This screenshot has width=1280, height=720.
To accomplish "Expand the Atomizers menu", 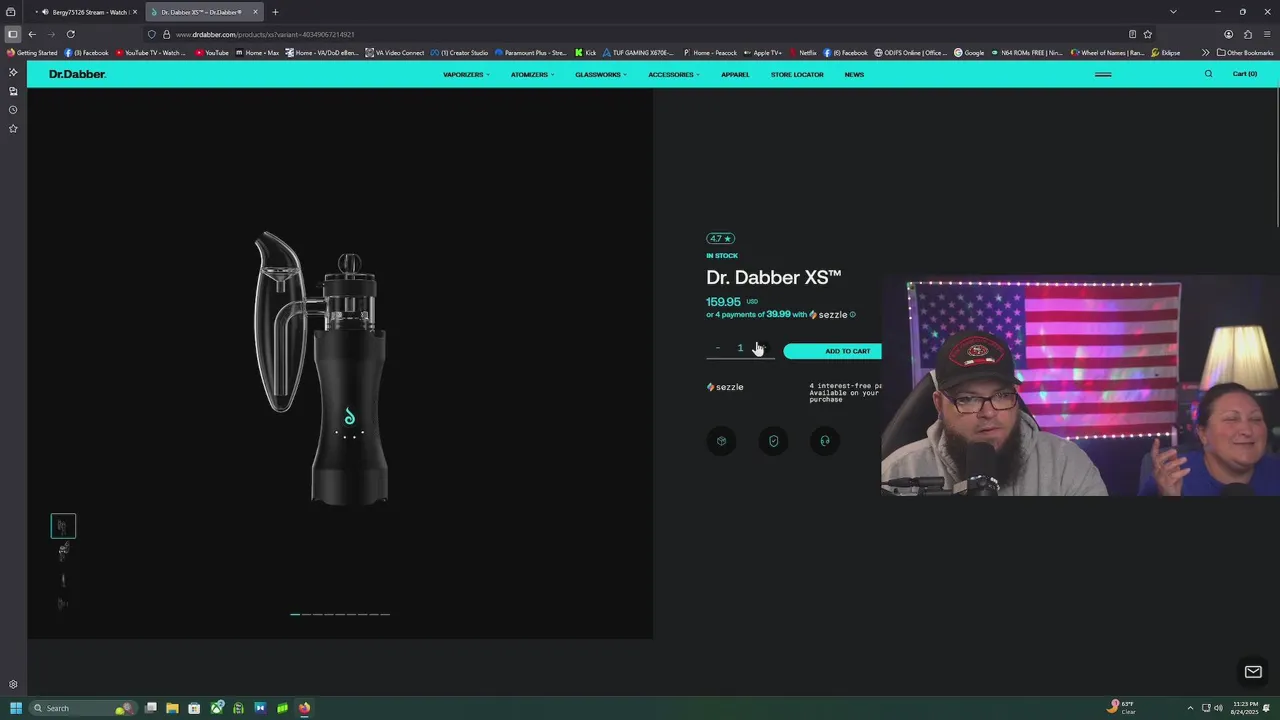I will pos(532,74).
